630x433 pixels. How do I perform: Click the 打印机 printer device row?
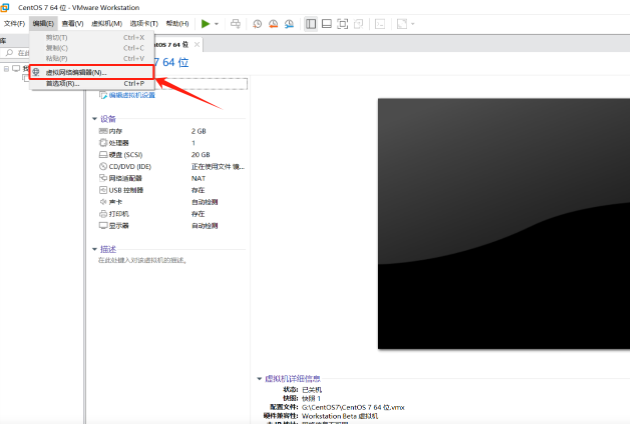[x=172, y=214]
